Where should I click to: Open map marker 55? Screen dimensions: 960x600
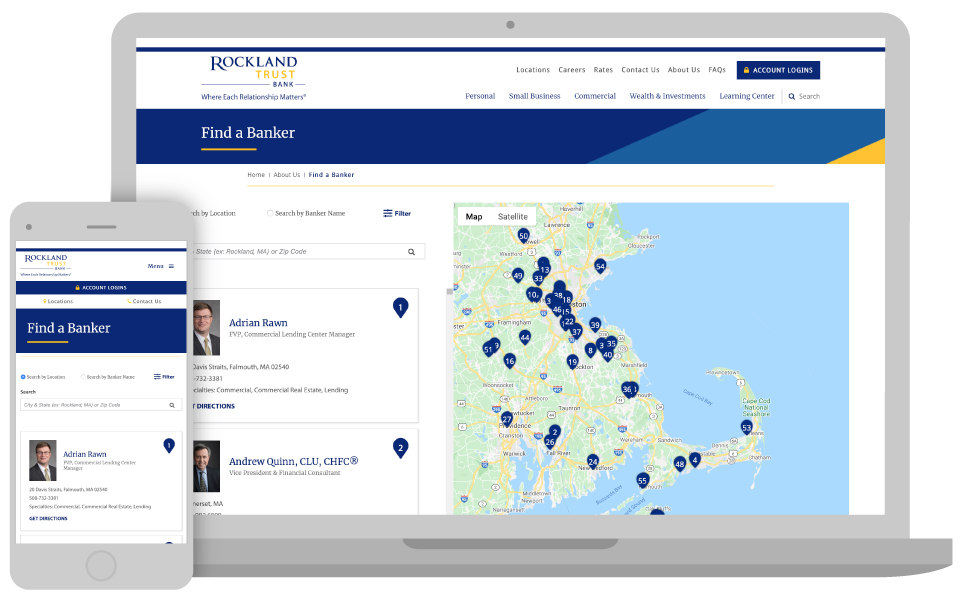(x=642, y=481)
